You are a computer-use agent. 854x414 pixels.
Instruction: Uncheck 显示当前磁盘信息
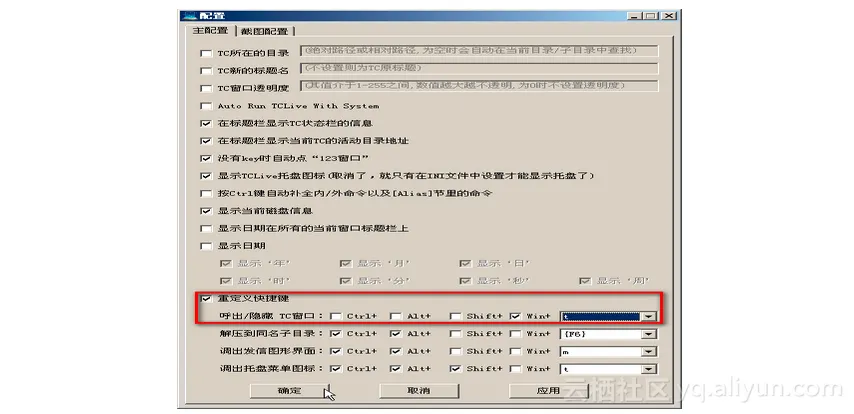(206, 211)
